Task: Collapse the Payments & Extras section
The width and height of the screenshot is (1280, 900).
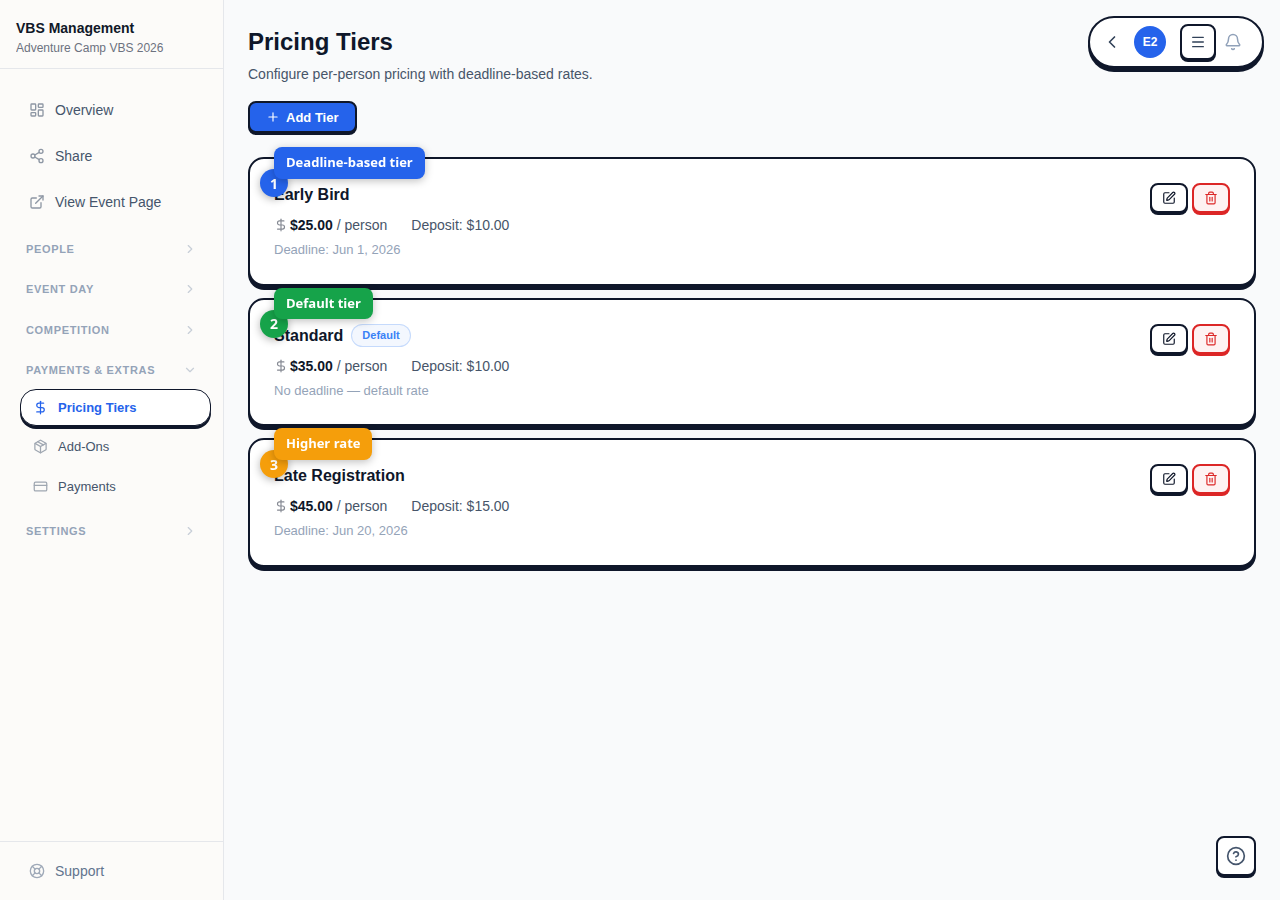Action: tap(110, 370)
